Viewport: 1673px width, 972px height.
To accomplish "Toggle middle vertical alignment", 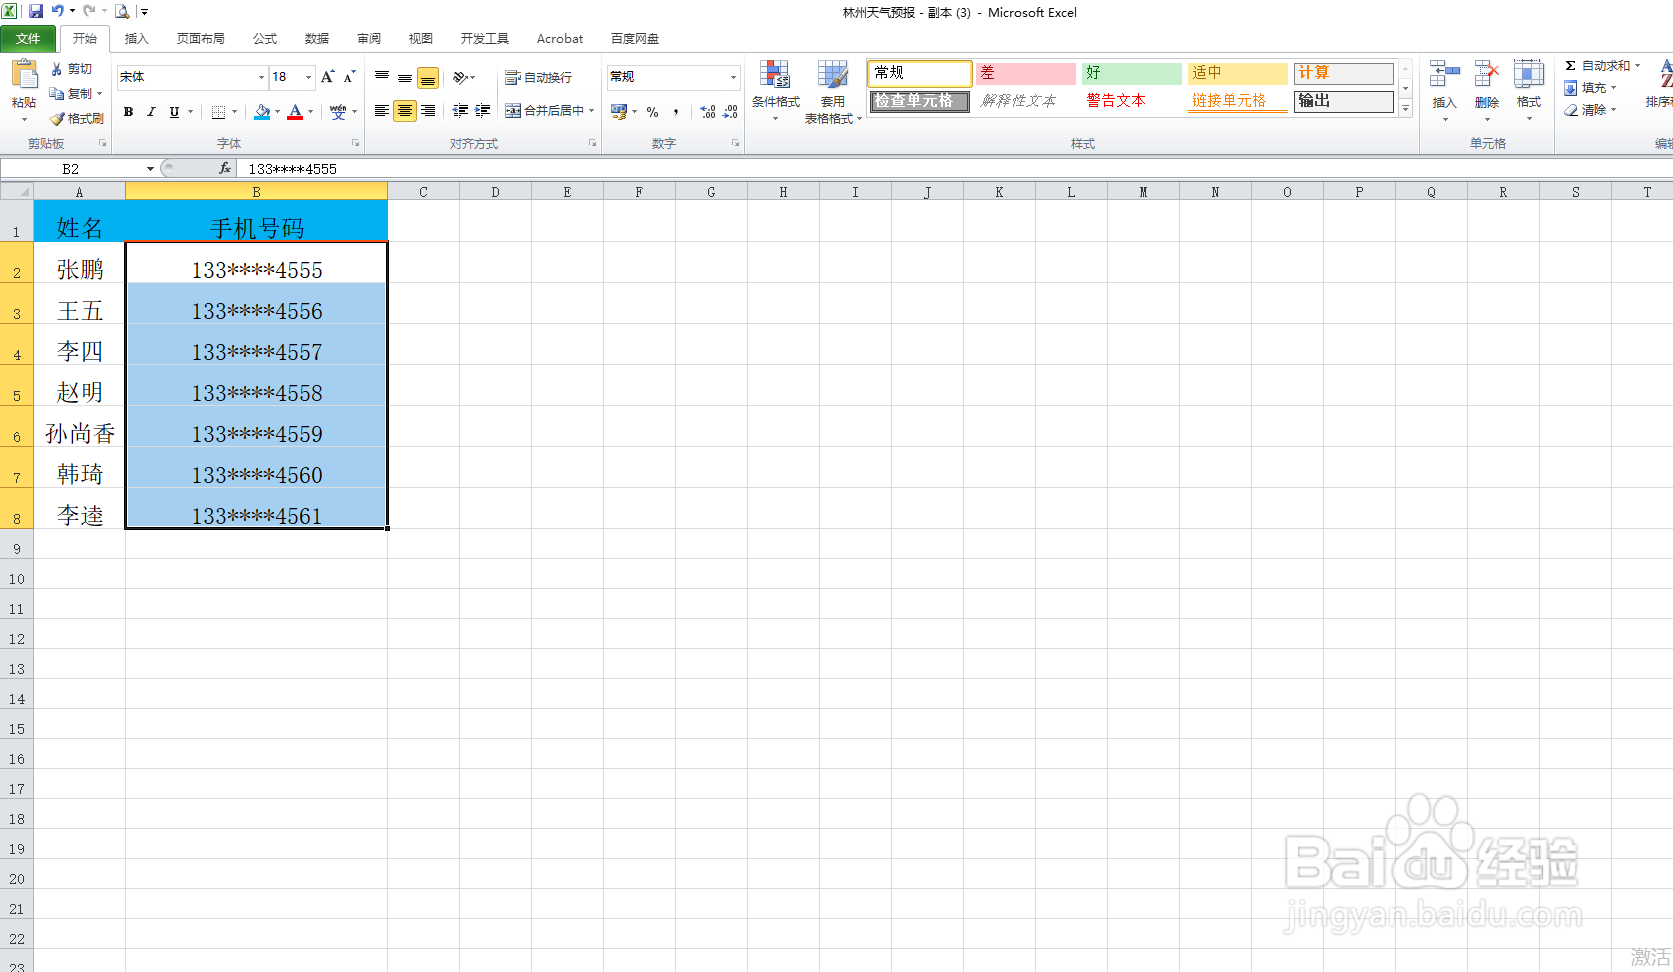I will click(x=405, y=77).
